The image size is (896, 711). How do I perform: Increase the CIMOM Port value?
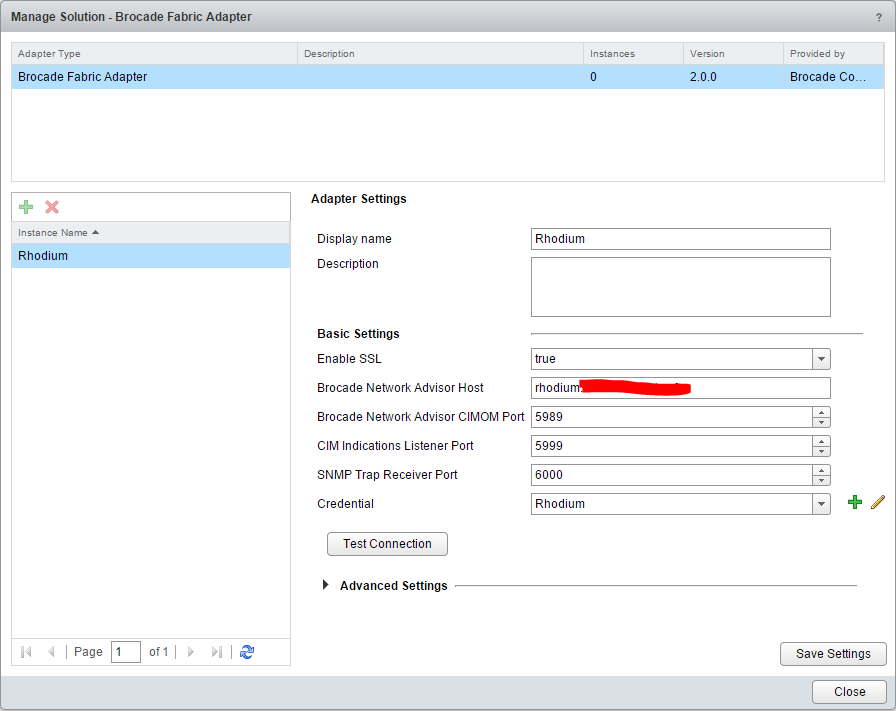pos(820,412)
